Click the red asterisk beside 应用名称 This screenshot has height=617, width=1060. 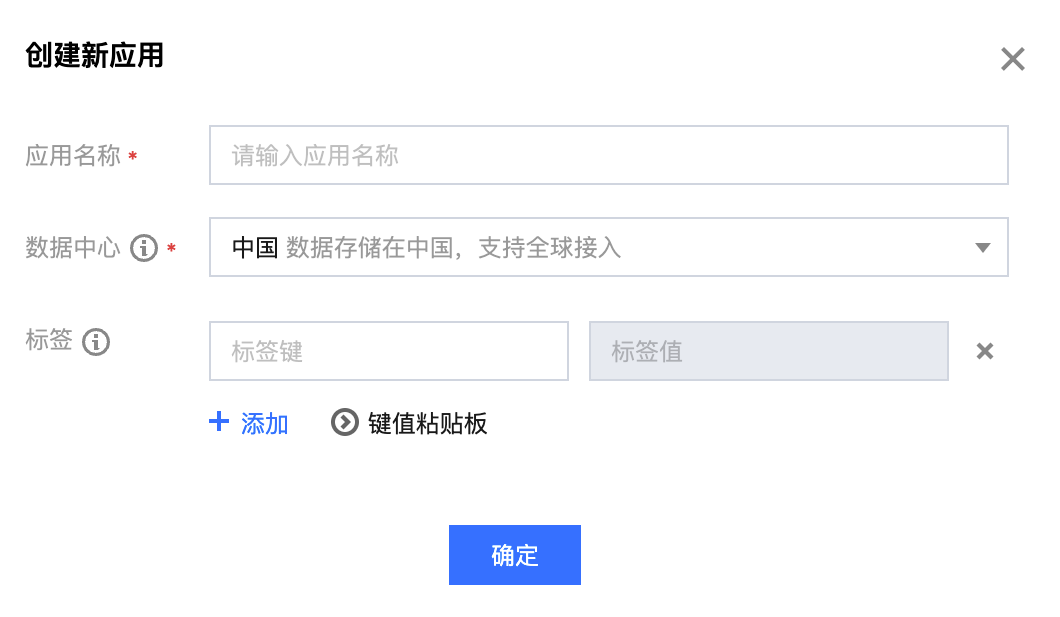133,157
